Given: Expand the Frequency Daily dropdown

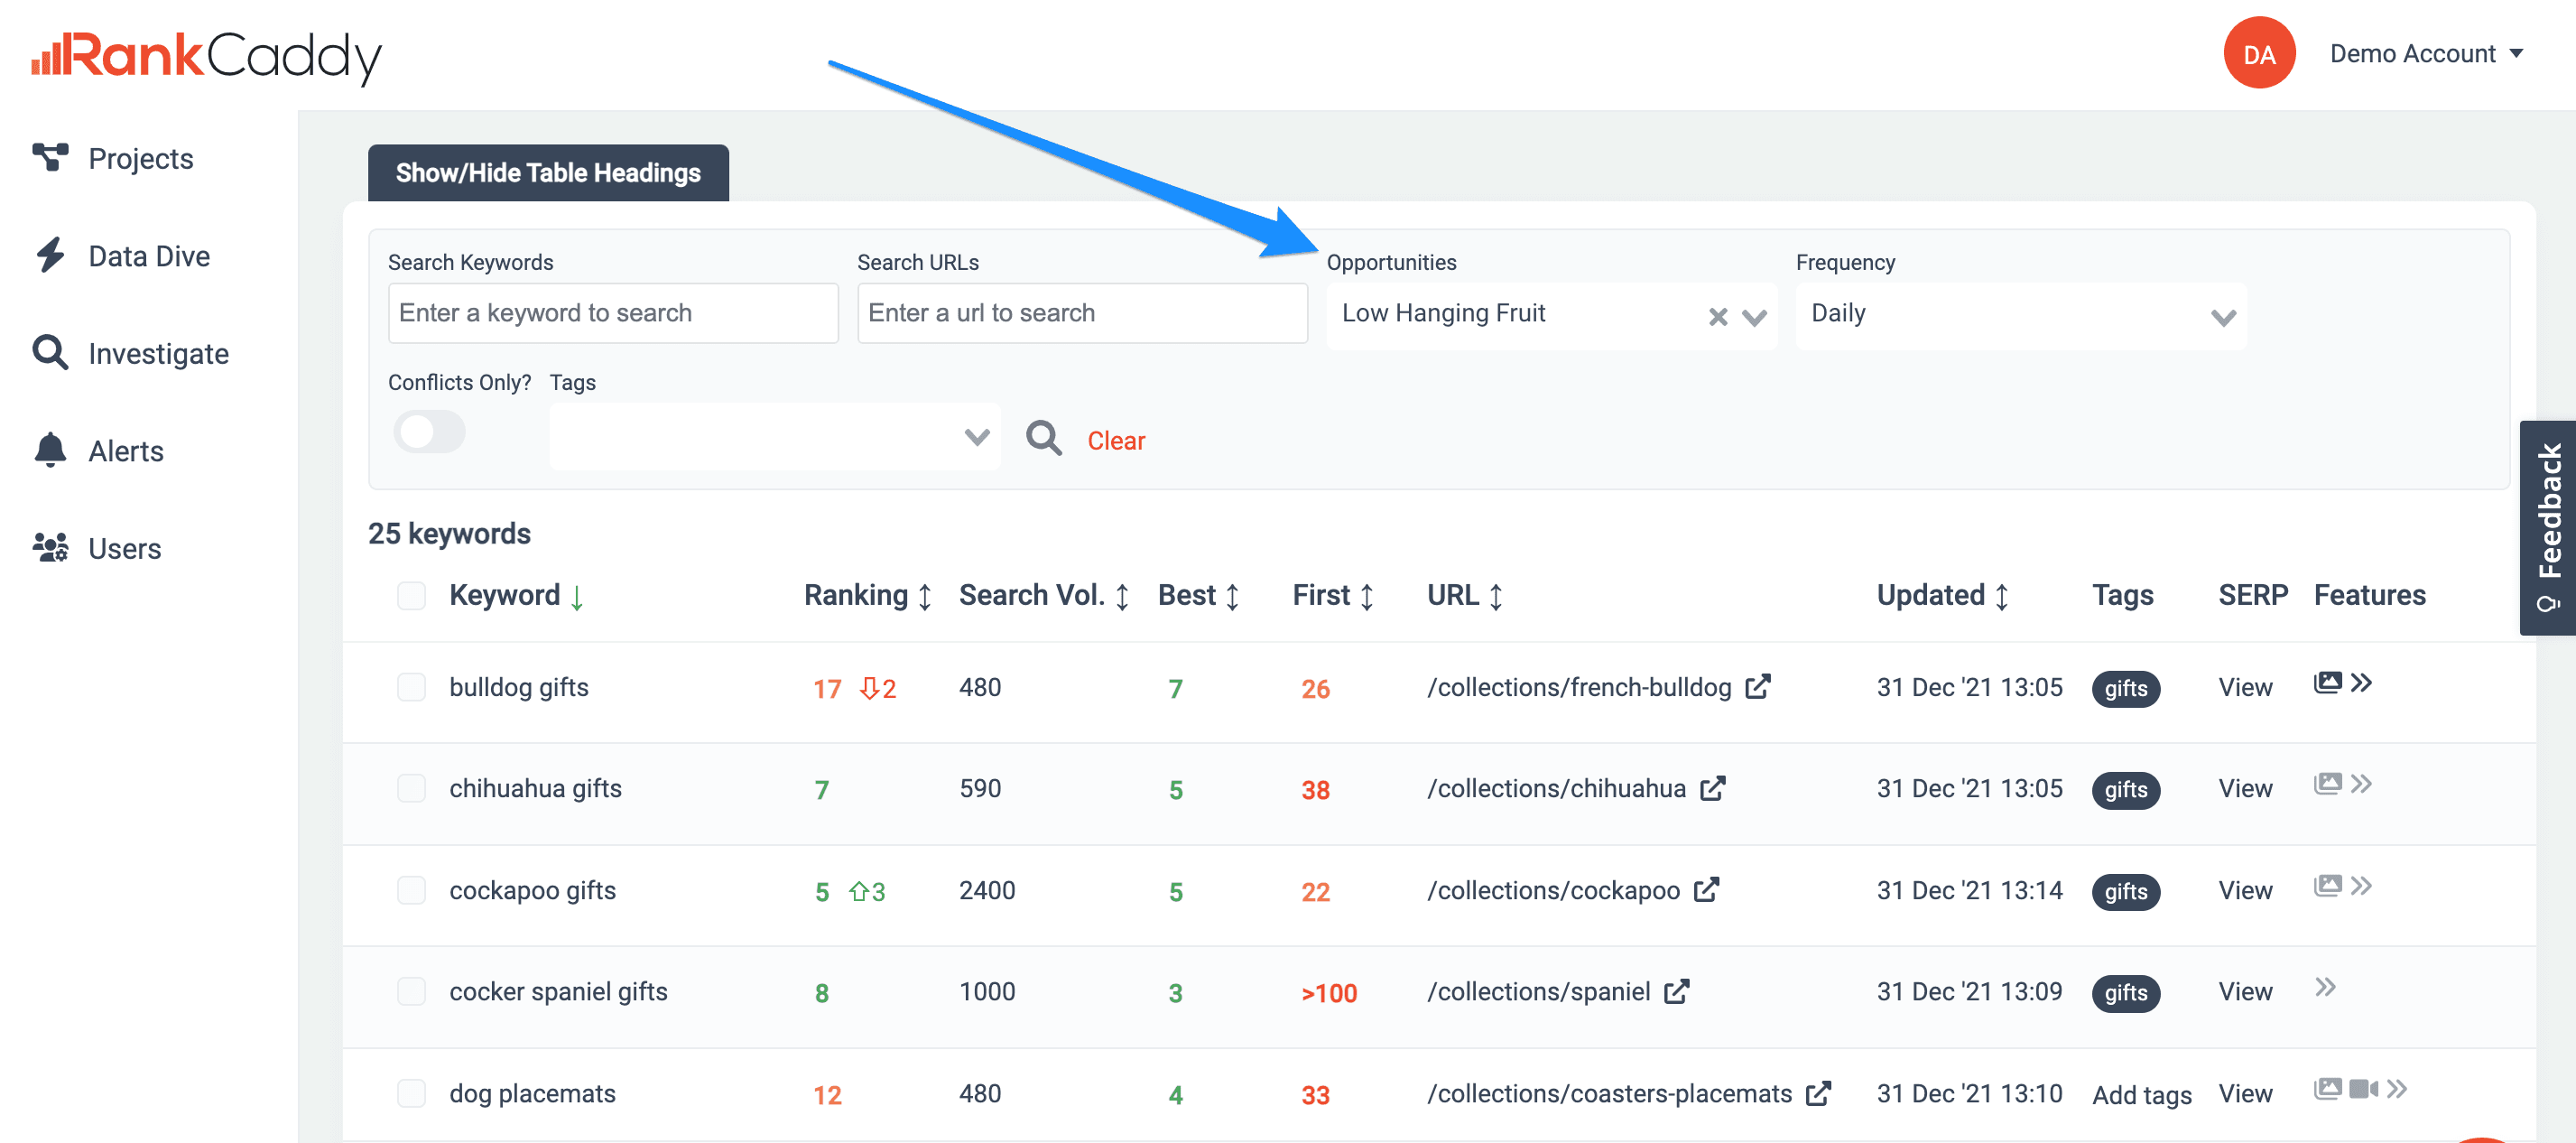Looking at the screenshot, I should coord(2021,316).
